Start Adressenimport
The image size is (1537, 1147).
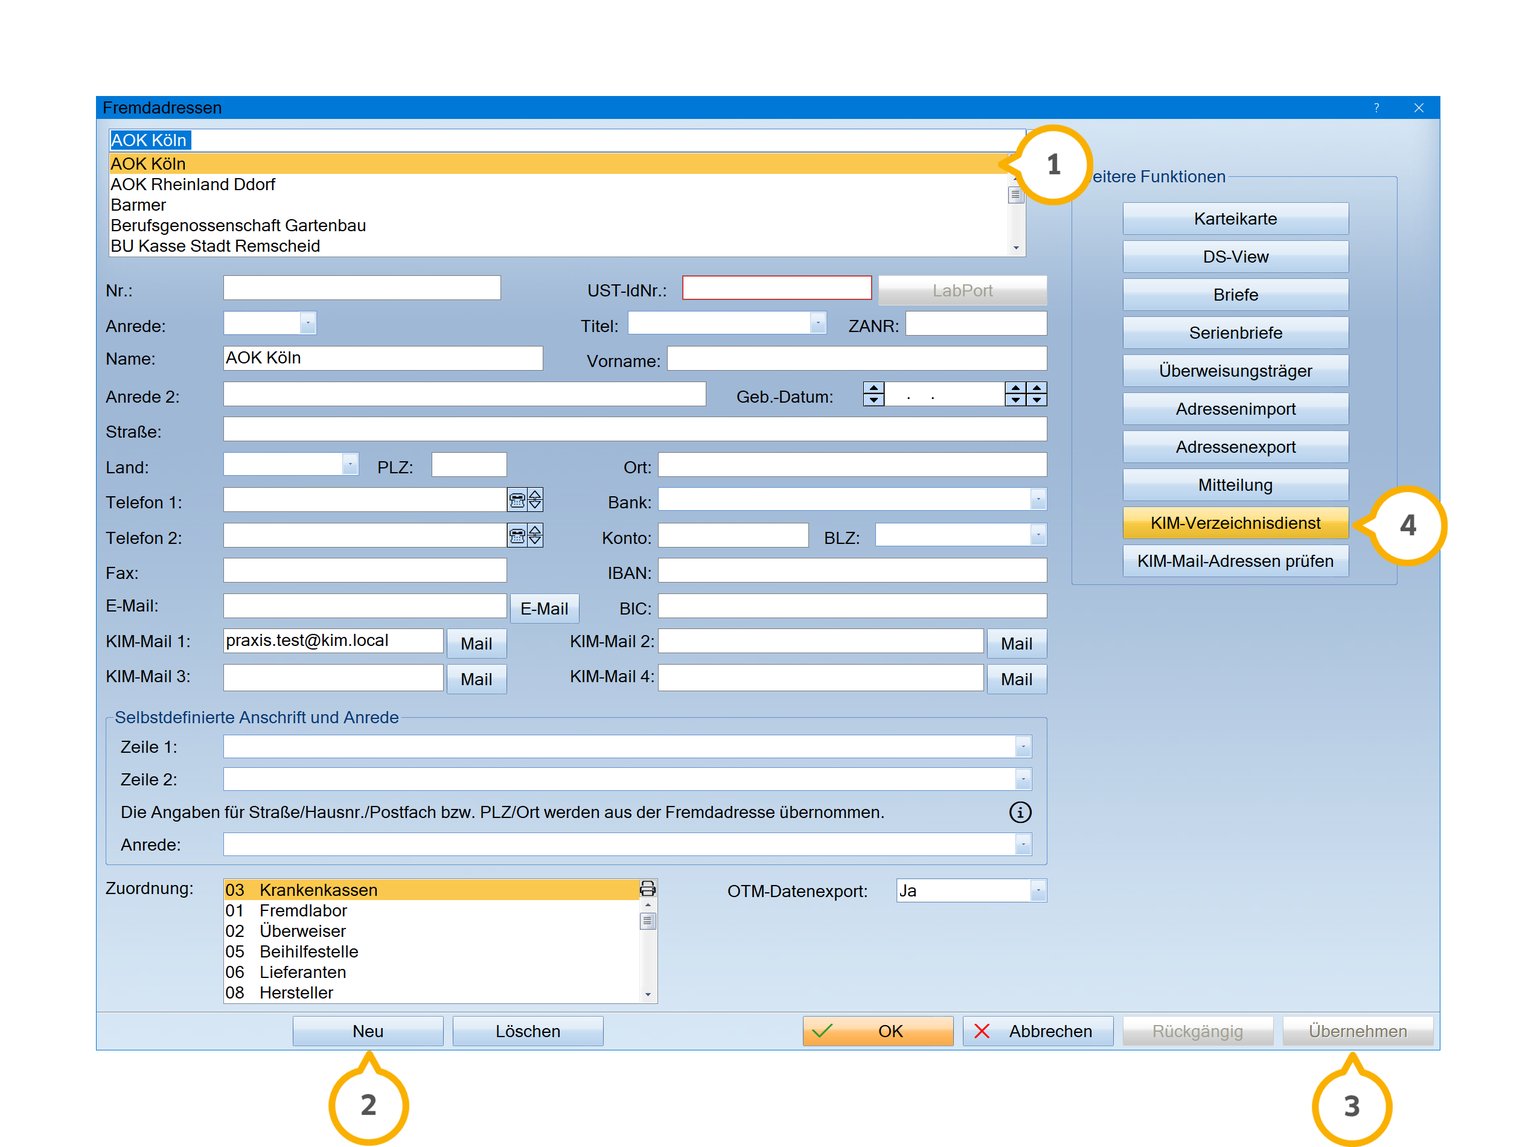[1235, 409]
